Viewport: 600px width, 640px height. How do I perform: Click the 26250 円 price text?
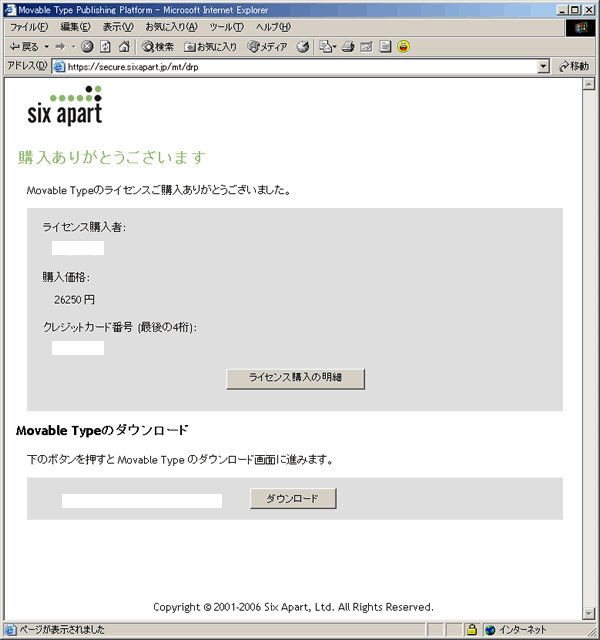point(74,300)
